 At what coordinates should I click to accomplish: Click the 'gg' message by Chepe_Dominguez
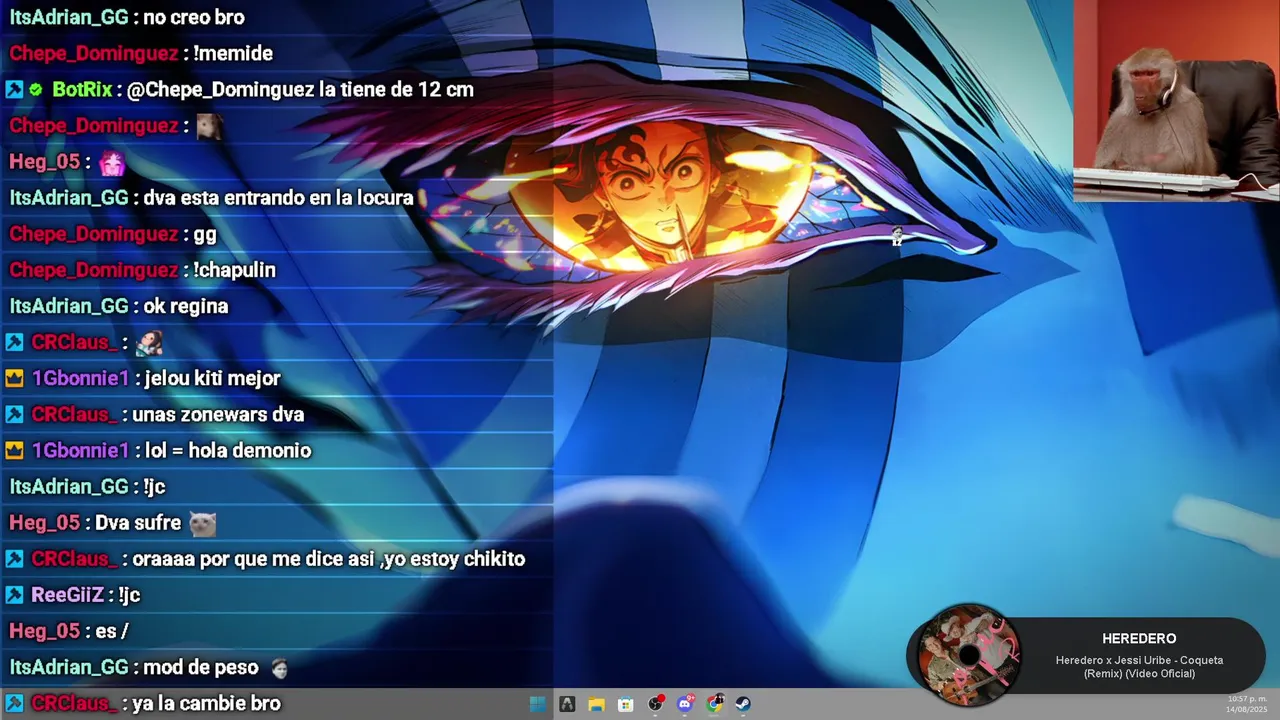coord(204,235)
